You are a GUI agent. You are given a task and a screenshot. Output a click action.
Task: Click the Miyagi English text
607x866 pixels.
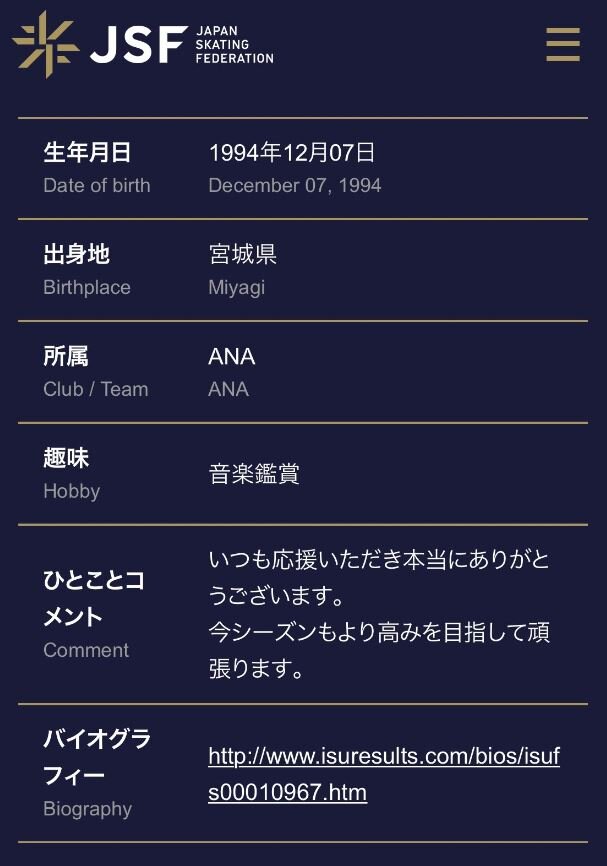pos(236,287)
